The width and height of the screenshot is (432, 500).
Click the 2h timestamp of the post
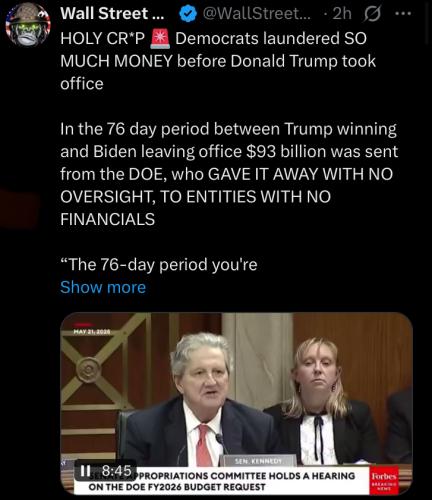(x=342, y=14)
